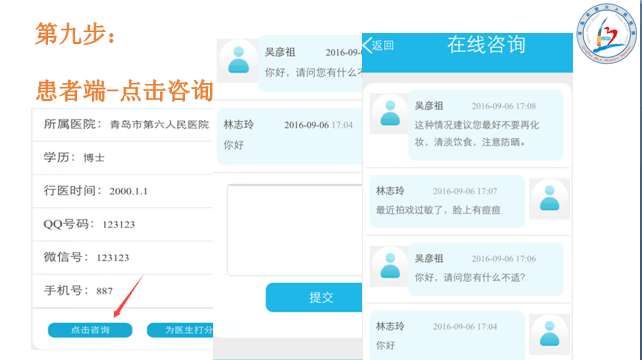
Task: Select timestamp 2016-09-06 17:07
Action: coord(465,191)
